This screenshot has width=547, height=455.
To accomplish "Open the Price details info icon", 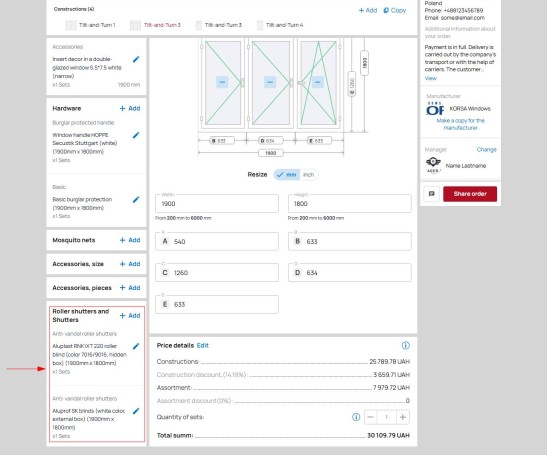I will tap(405, 345).
